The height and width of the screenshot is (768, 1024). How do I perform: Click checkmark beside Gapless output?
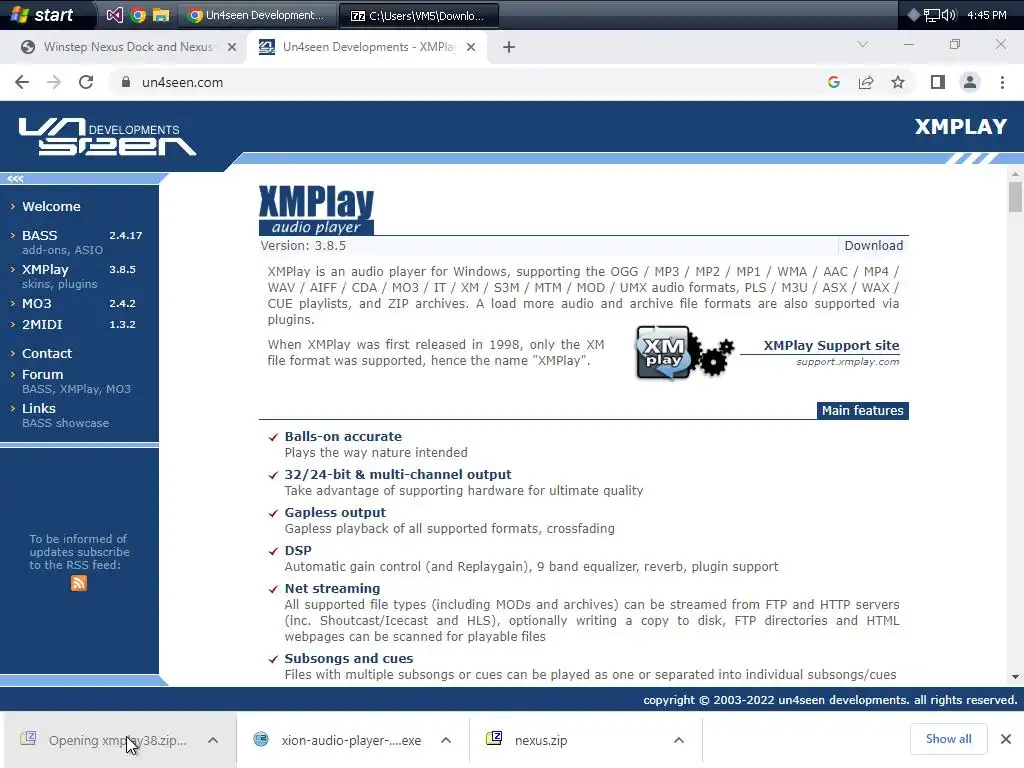(274, 513)
